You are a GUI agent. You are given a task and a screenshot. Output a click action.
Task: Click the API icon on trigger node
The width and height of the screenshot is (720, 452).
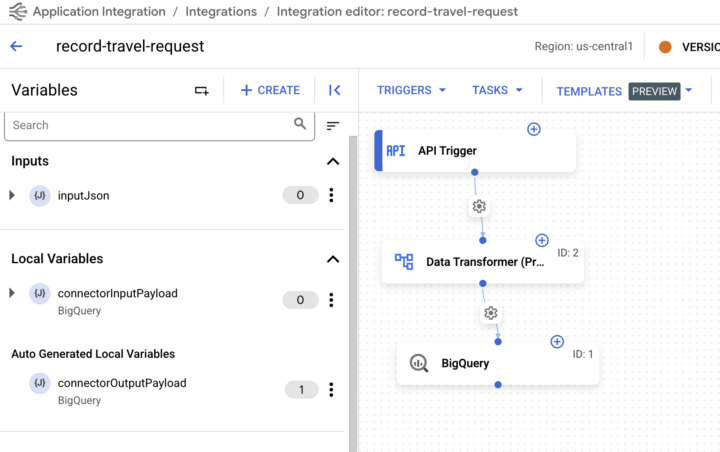[395, 151]
